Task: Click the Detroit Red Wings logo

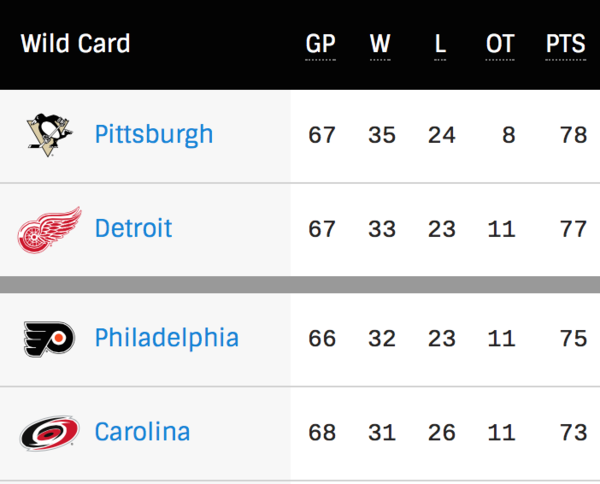Action: click(49, 230)
